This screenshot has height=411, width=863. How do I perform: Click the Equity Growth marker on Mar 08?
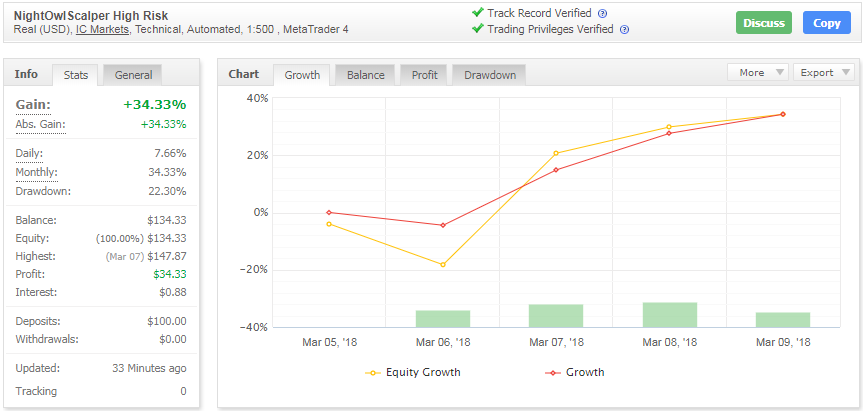669,127
